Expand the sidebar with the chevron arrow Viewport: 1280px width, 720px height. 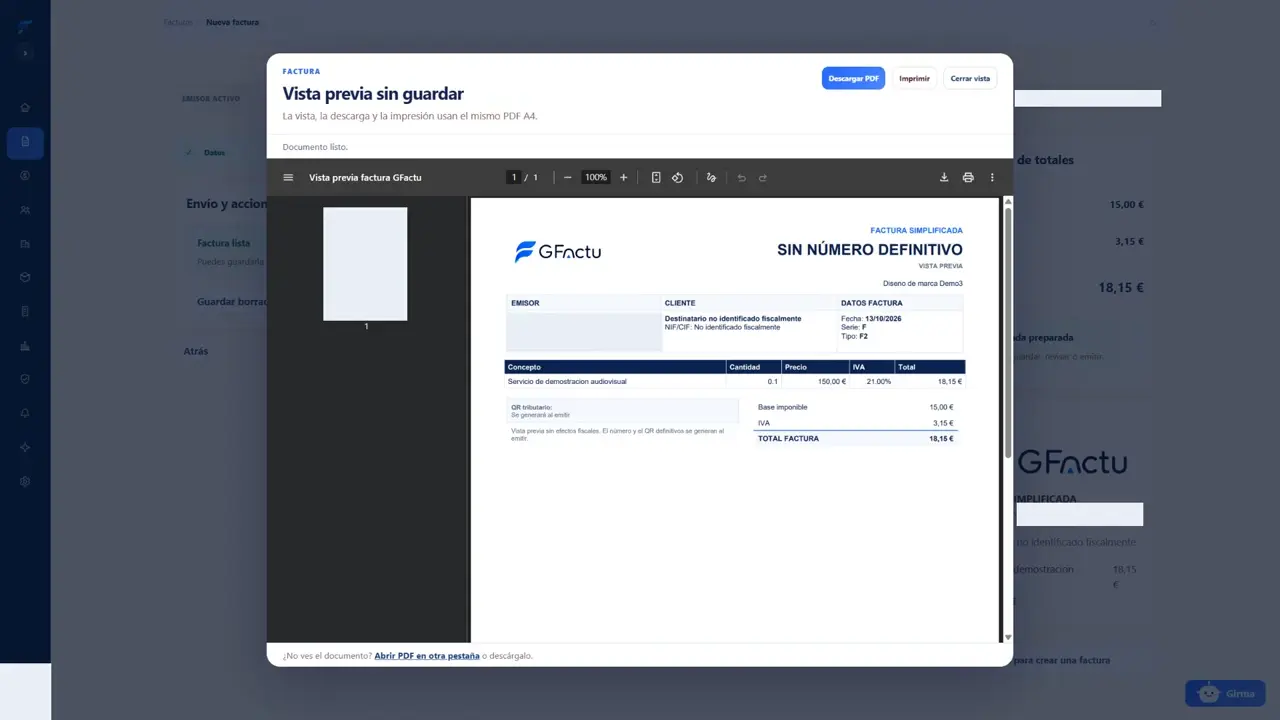tap(25, 53)
